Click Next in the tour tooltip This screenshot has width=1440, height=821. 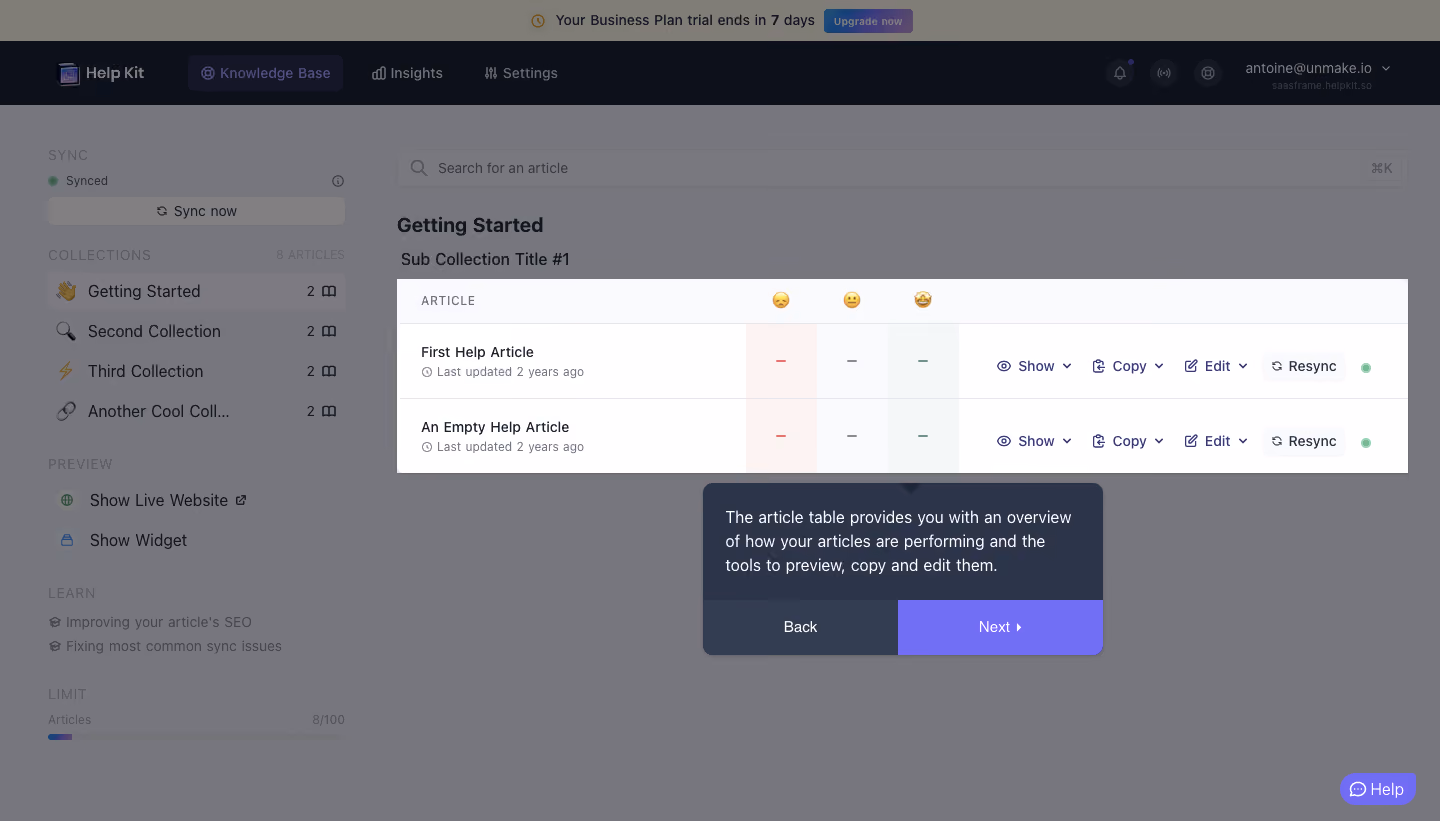(x=1000, y=627)
